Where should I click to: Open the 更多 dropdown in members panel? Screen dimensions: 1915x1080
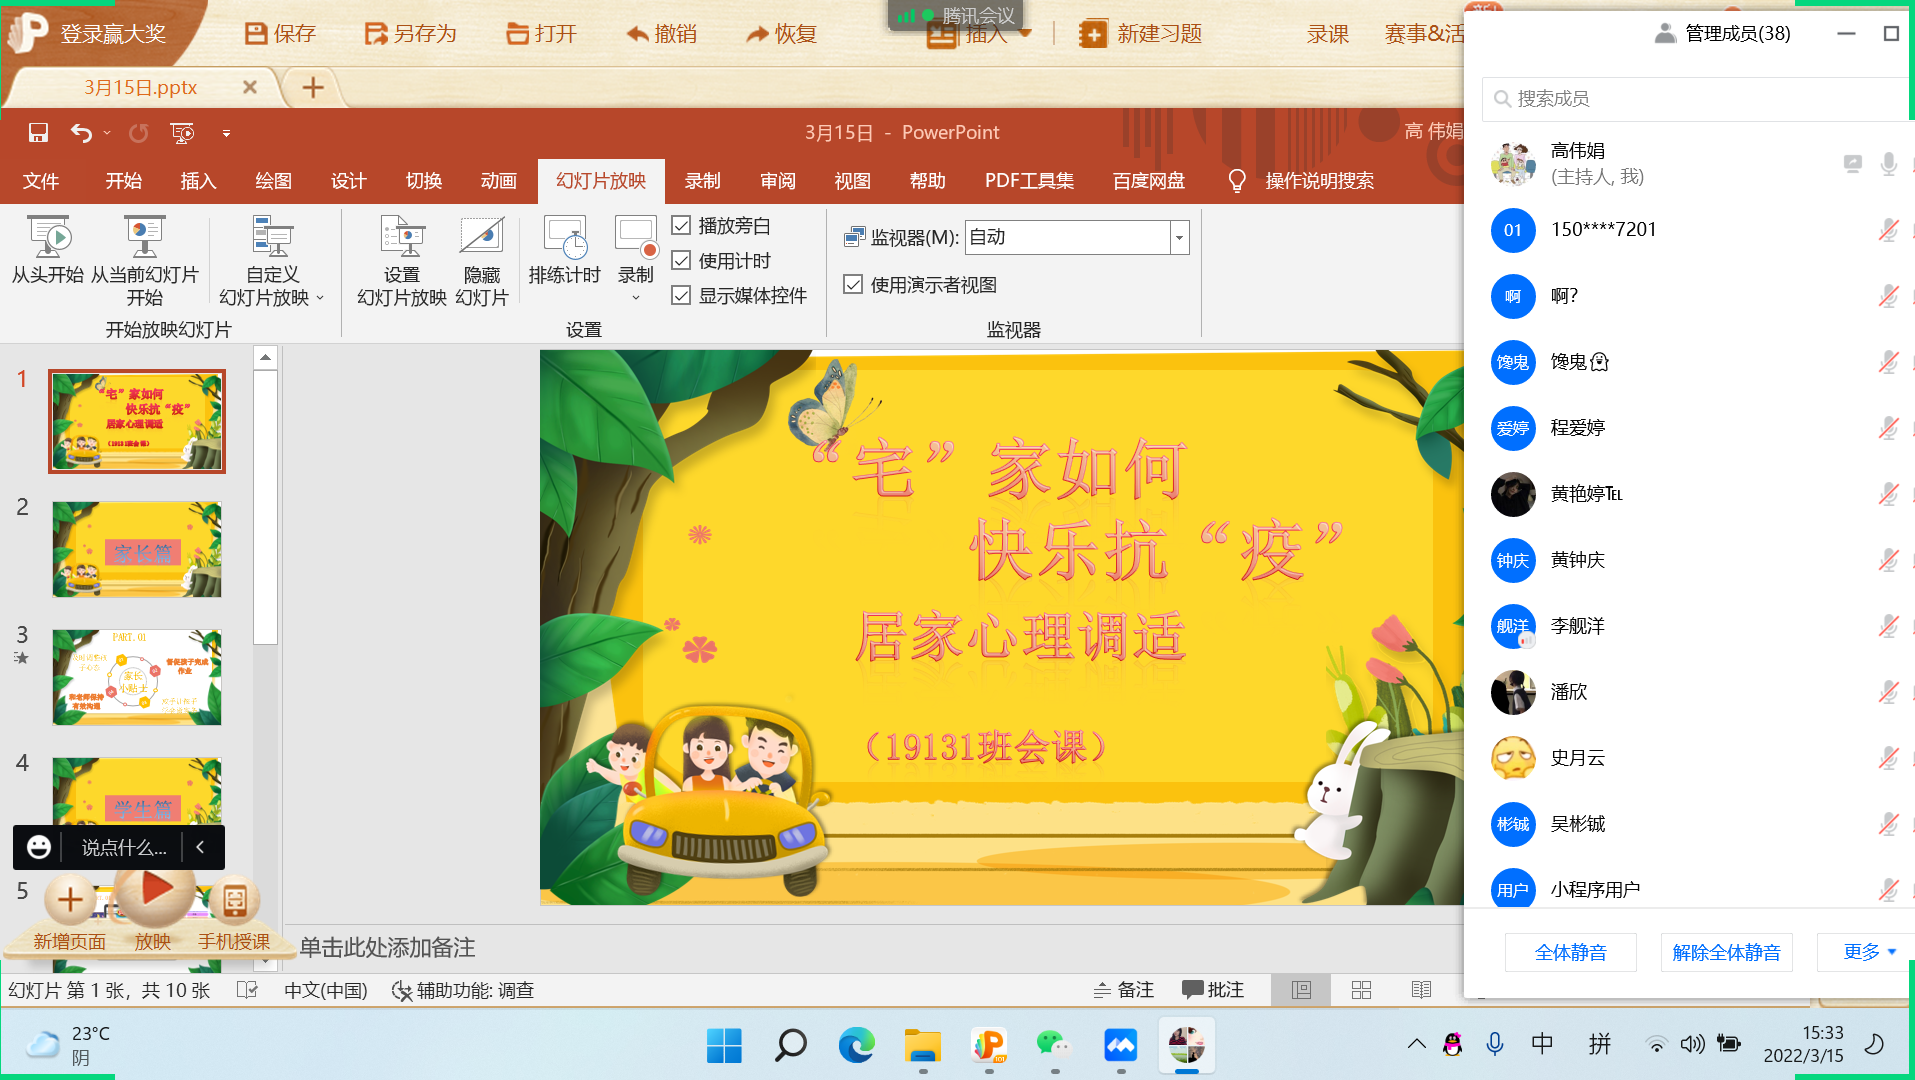click(x=1868, y=952)
